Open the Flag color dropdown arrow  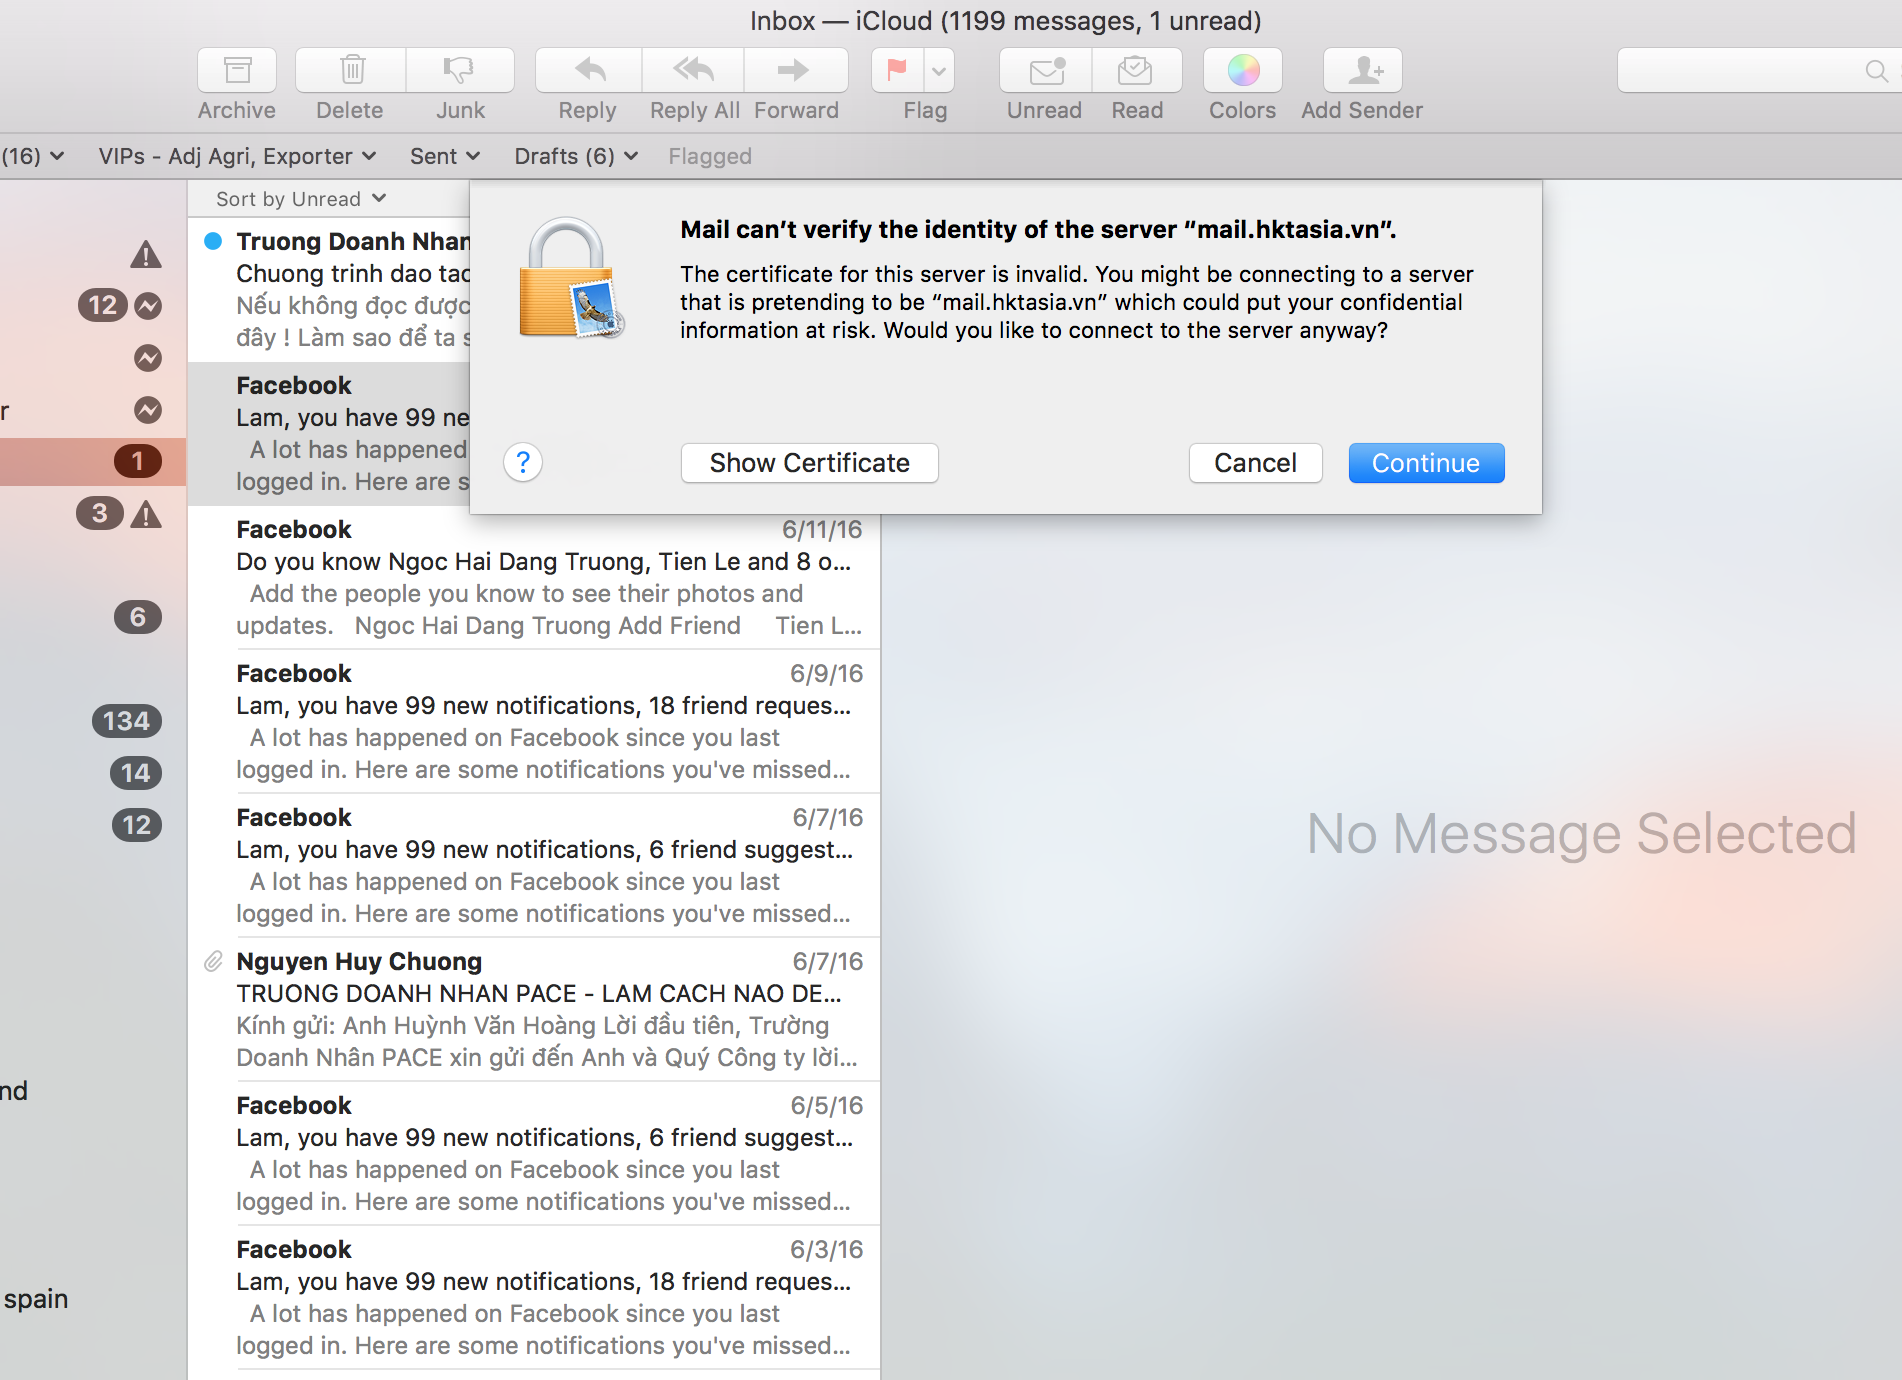click(x=939, y=70)
